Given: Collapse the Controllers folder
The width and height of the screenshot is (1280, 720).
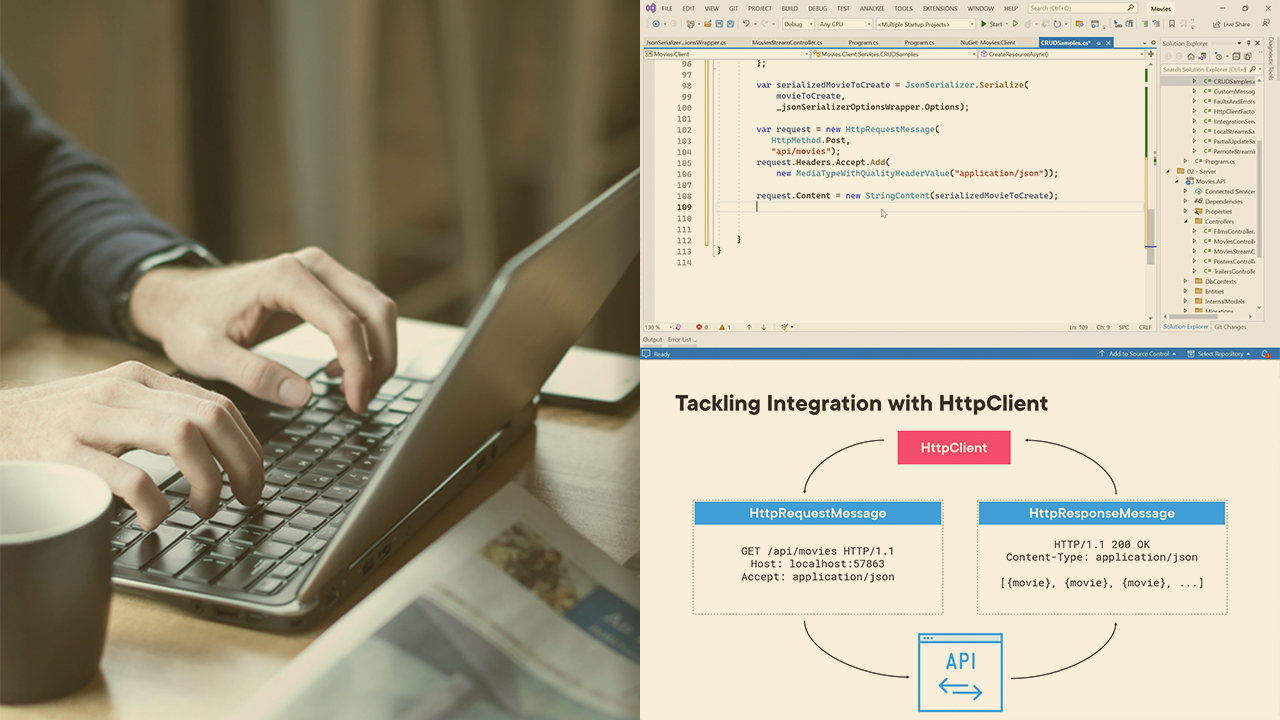Looking at the screenshot, I should coord(1185,221).
